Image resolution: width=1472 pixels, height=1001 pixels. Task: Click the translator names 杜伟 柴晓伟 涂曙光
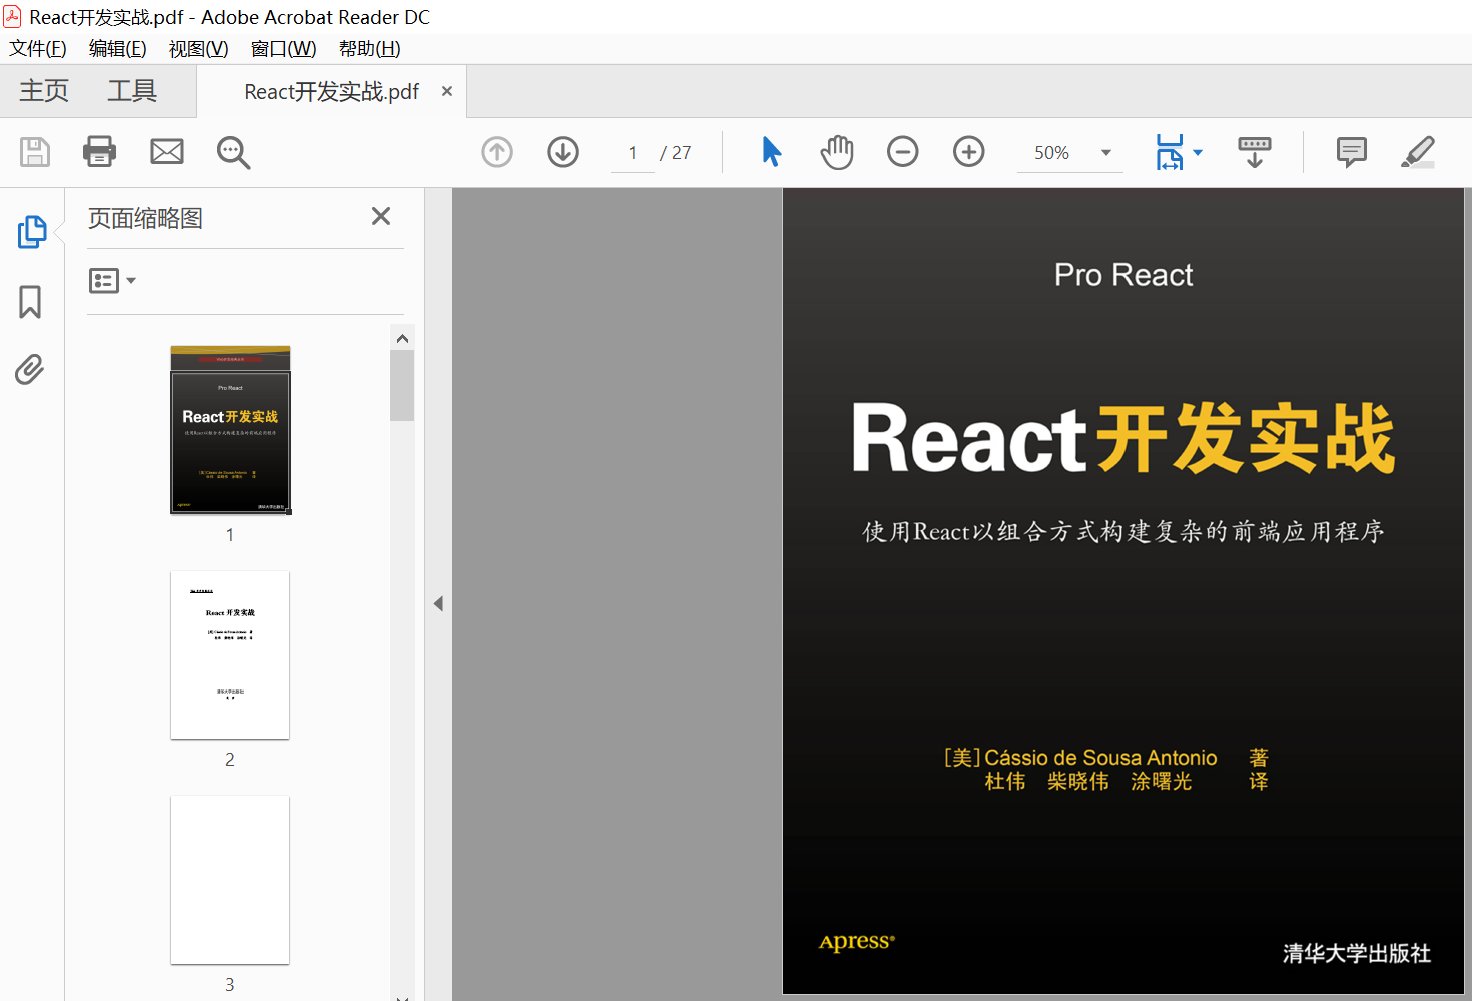click(x=1088, y=782)
